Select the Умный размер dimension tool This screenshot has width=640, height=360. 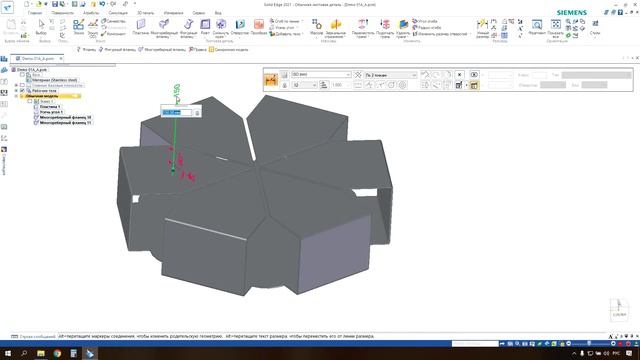[482, 28]
